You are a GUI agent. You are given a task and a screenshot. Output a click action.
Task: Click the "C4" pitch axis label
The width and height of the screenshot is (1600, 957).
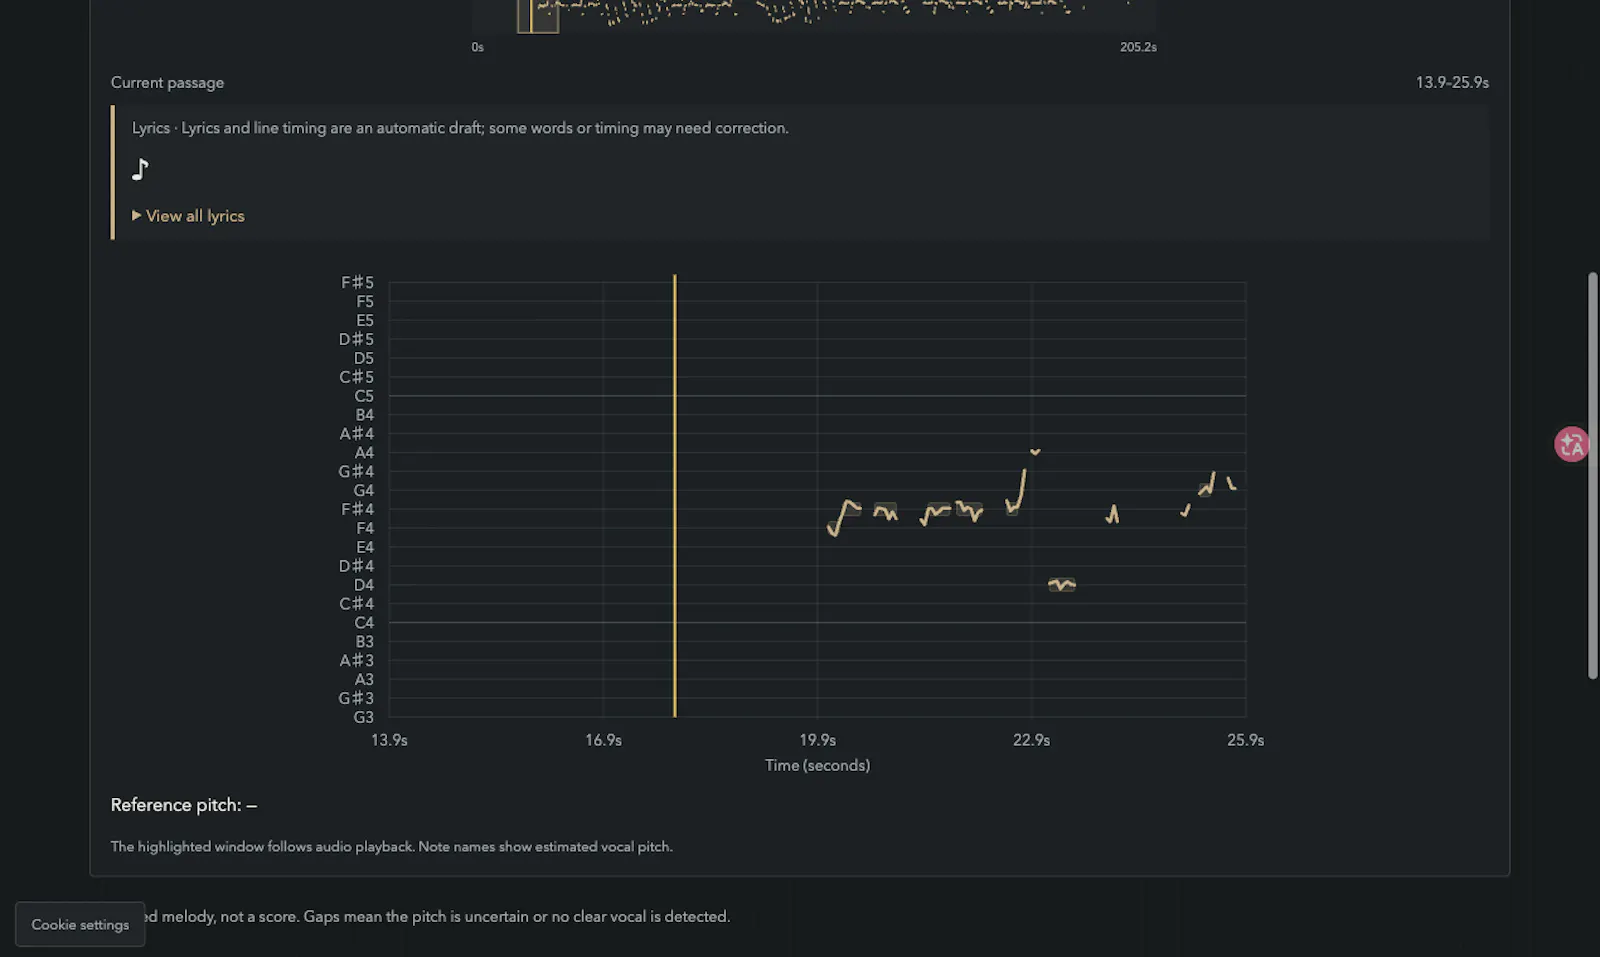click(364, 623)
